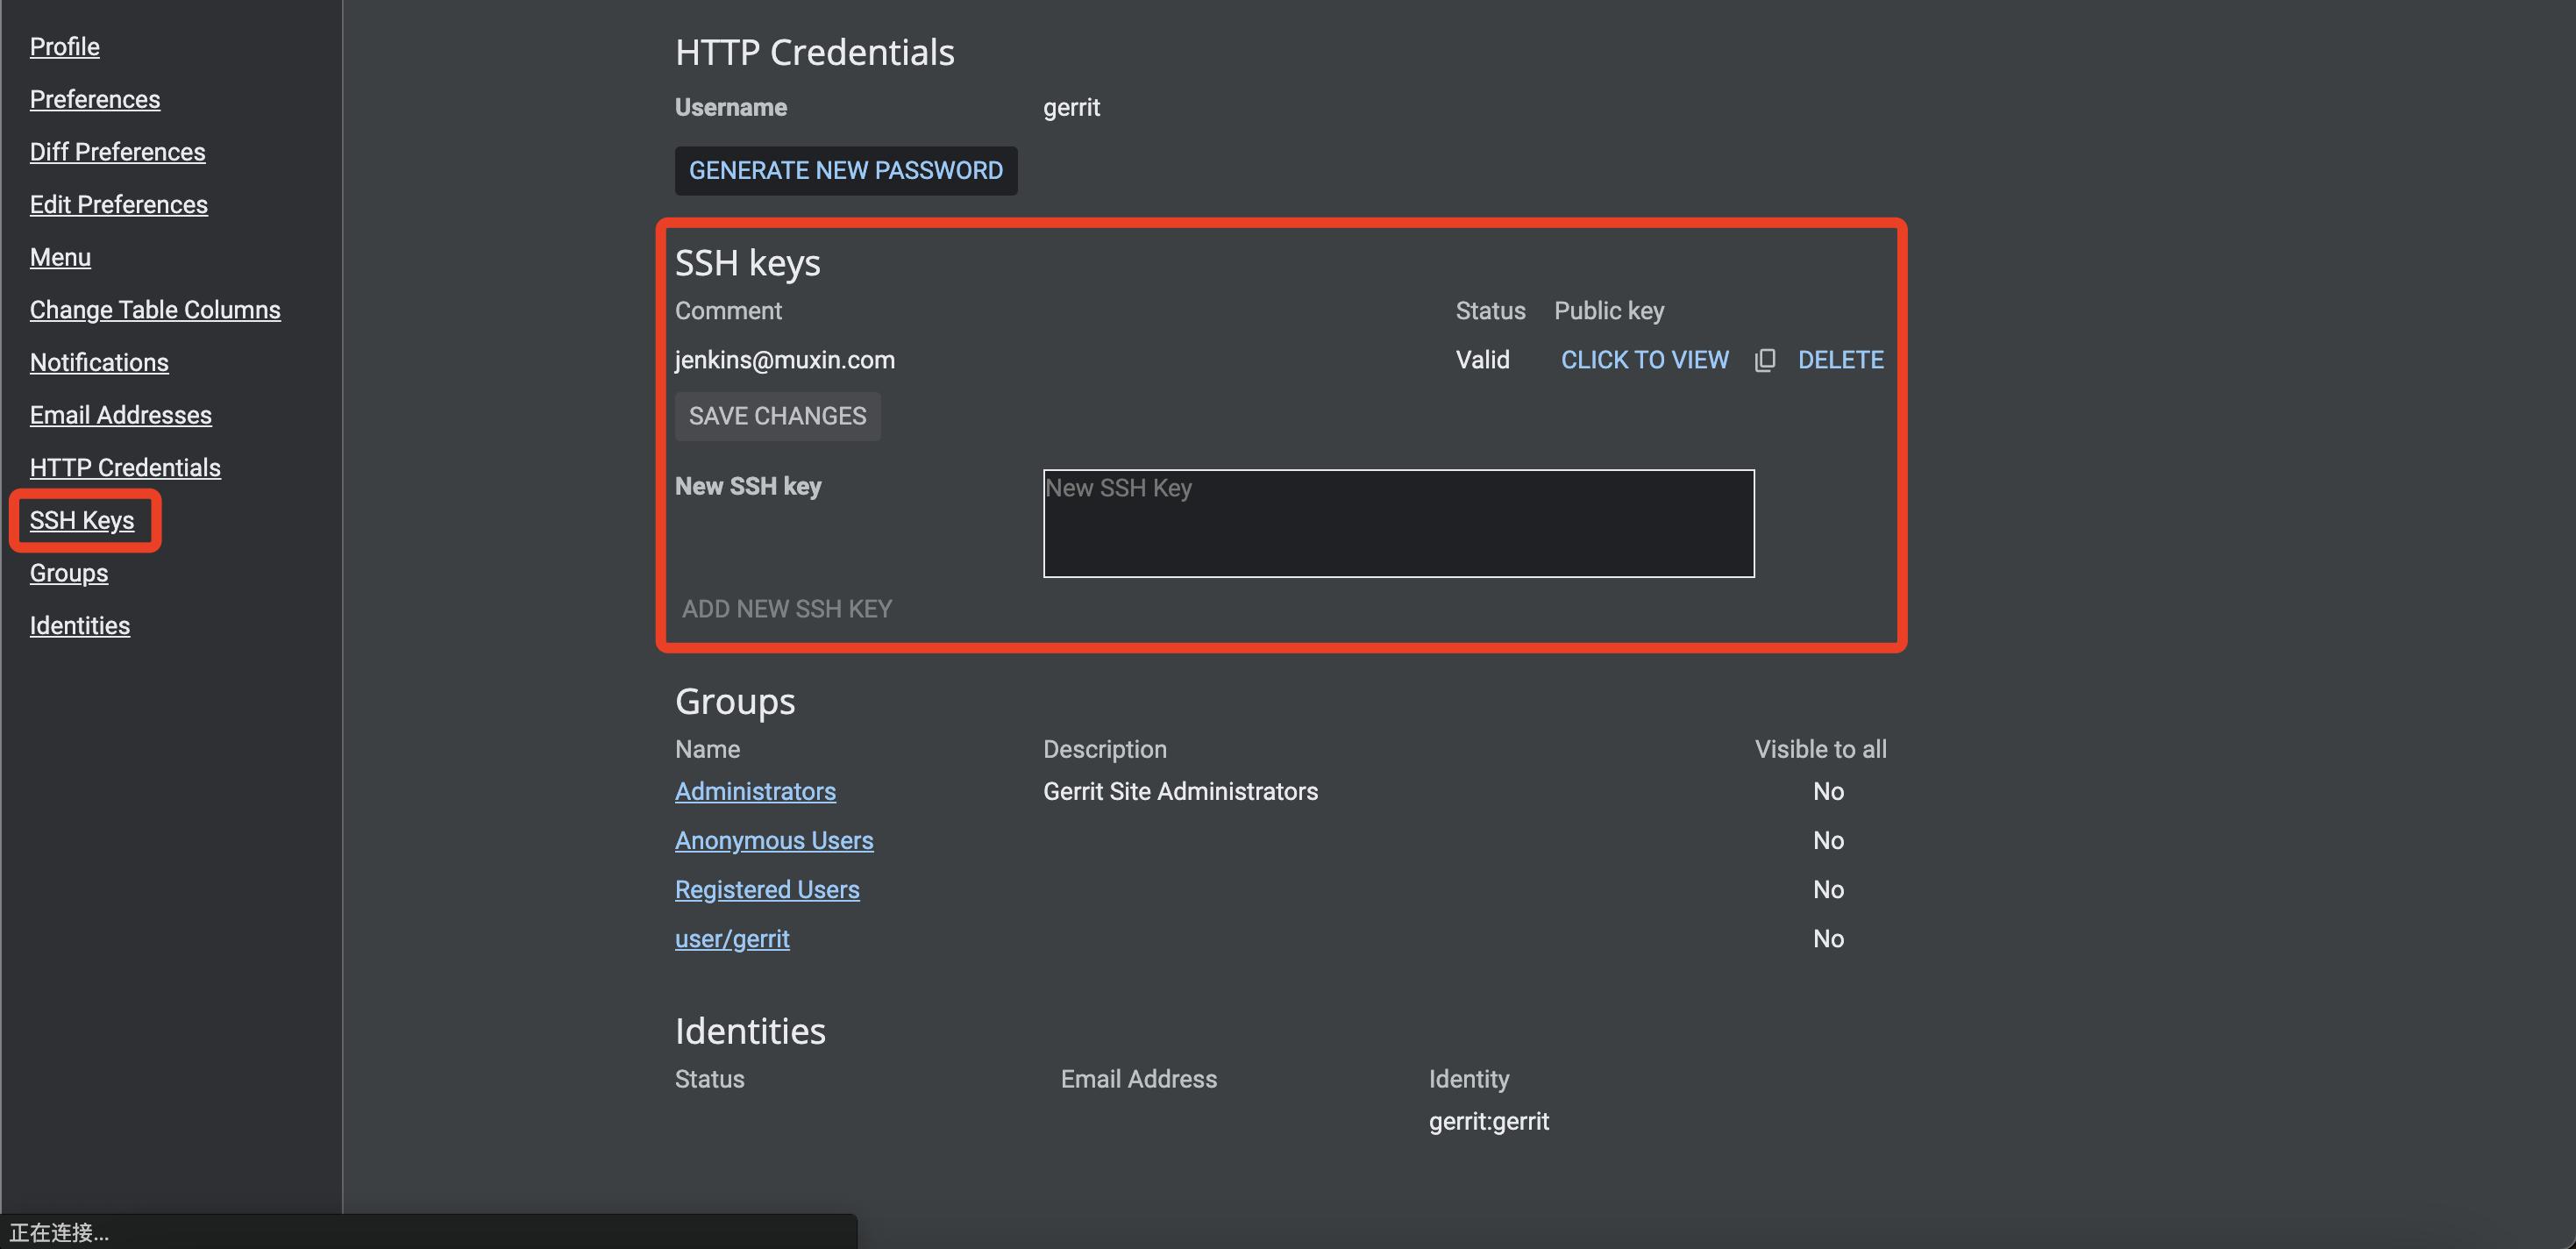Open Change Table Columns section

154,310
